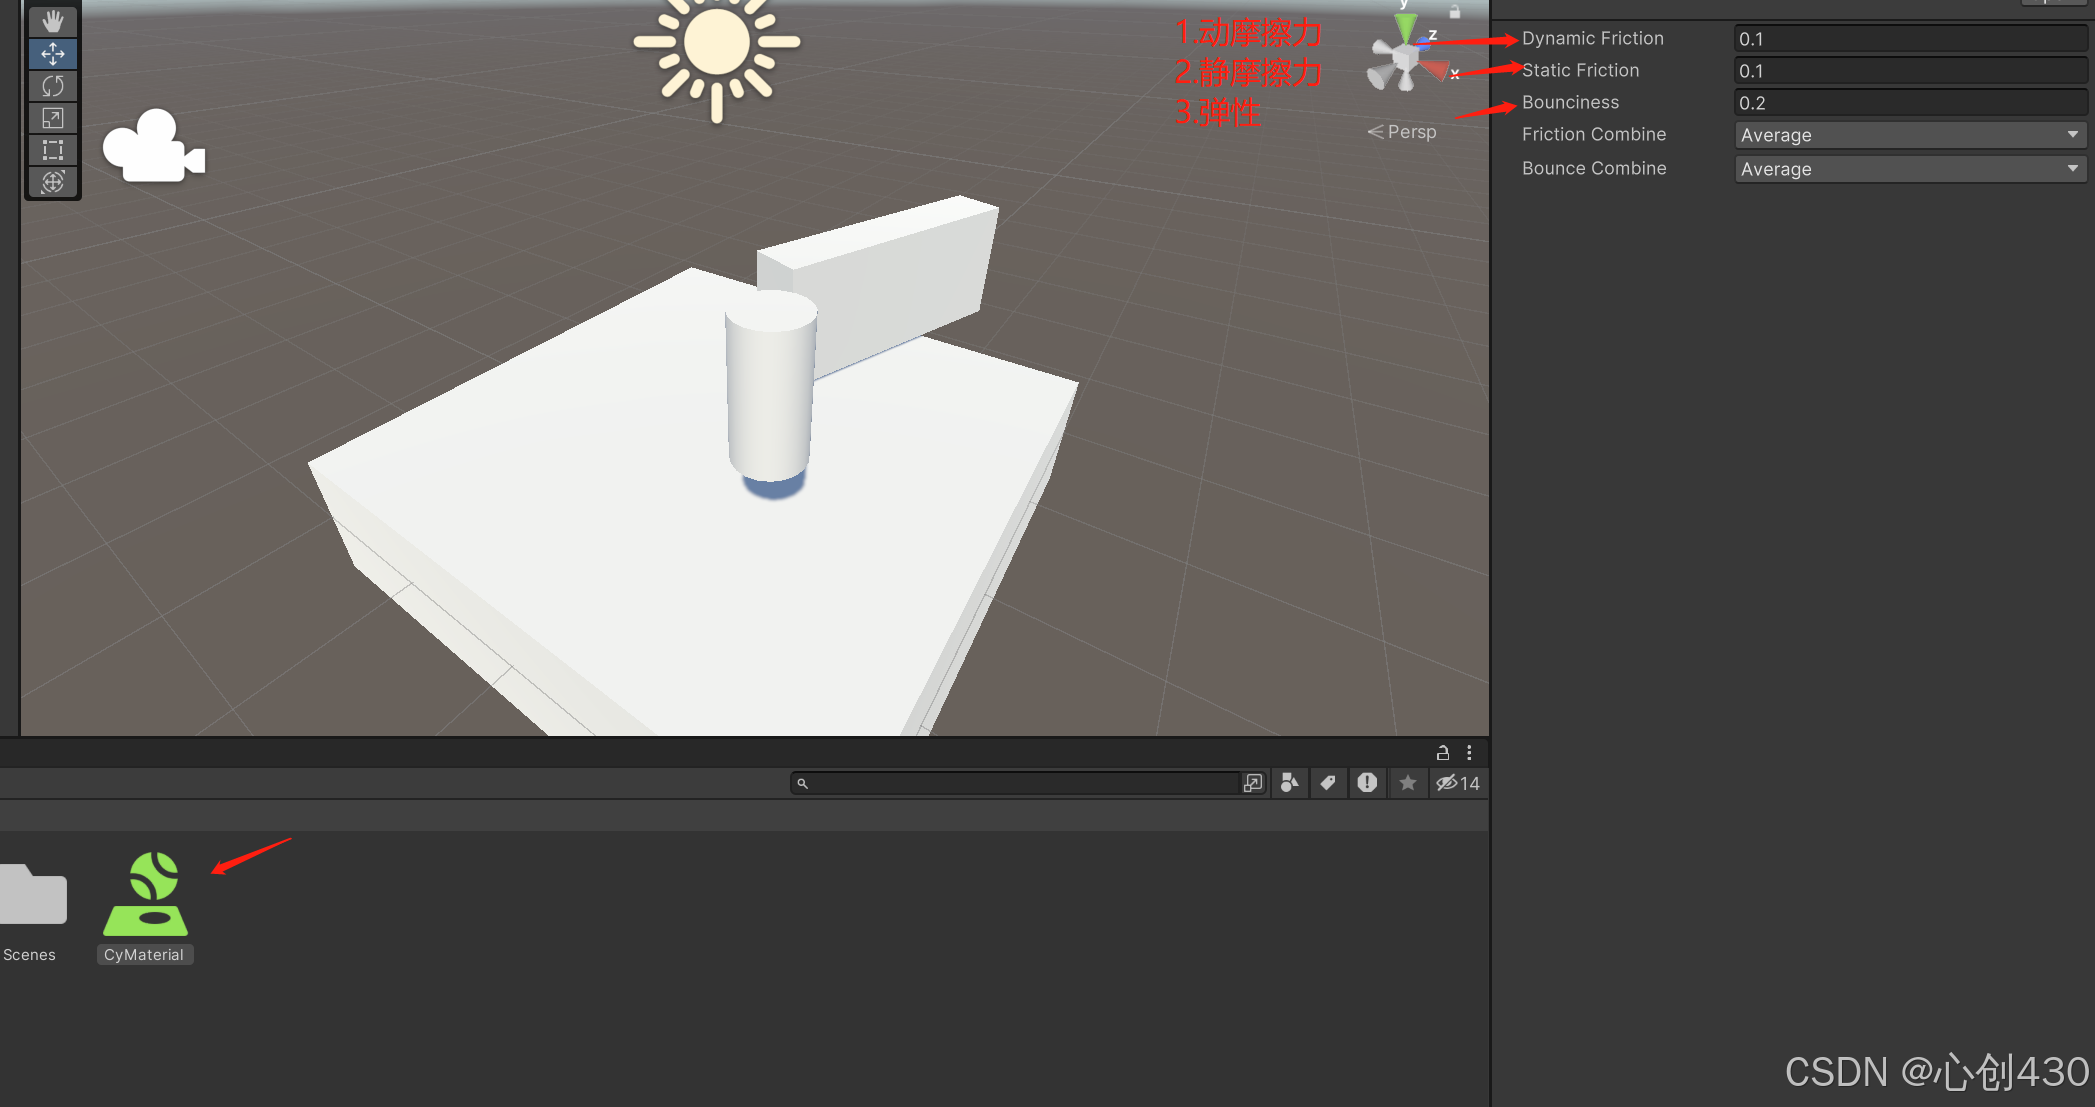
Task: Select the Rect transform tool
Action: (x=53, y=150)
